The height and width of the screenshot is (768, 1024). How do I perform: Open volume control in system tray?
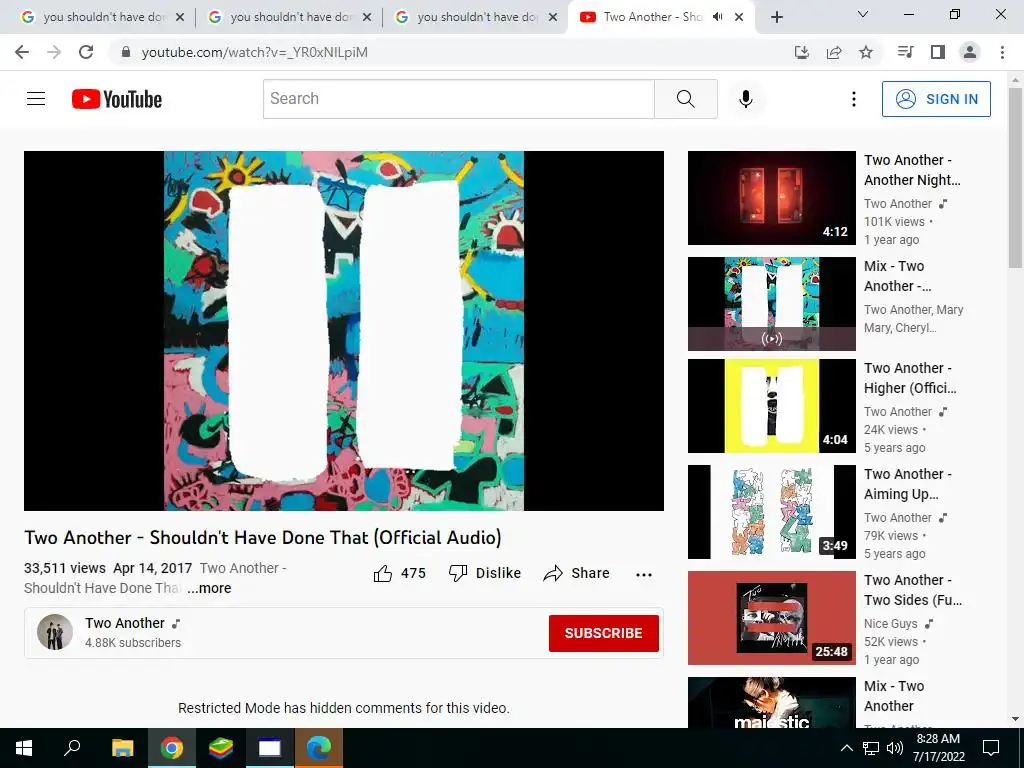click(895, 748)
